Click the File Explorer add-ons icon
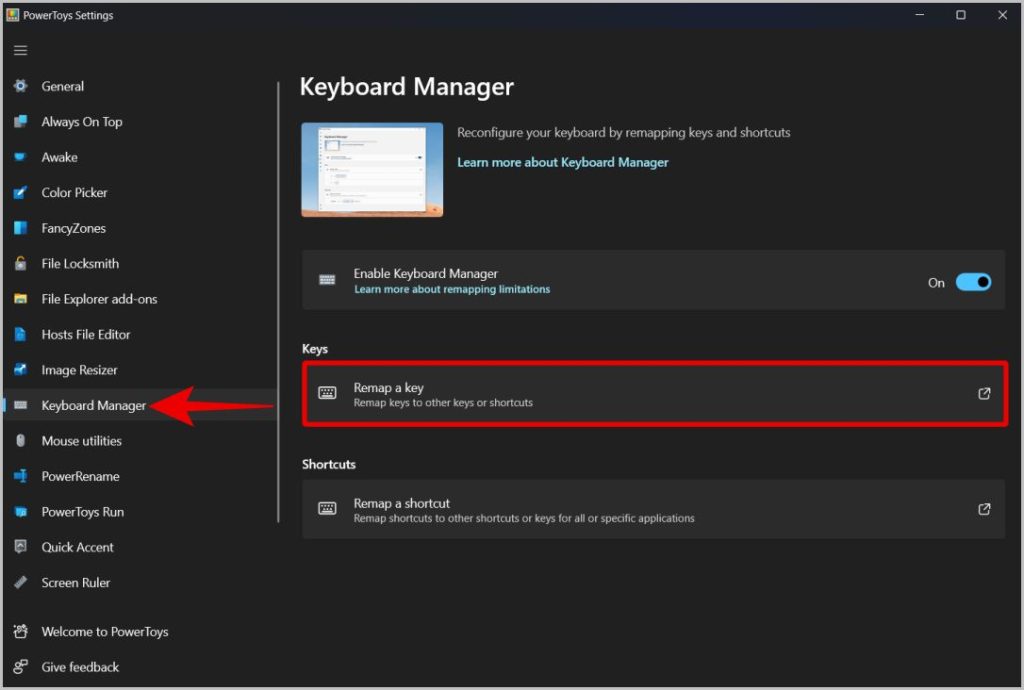This screenshot has width=1024, height=690. 20,298
